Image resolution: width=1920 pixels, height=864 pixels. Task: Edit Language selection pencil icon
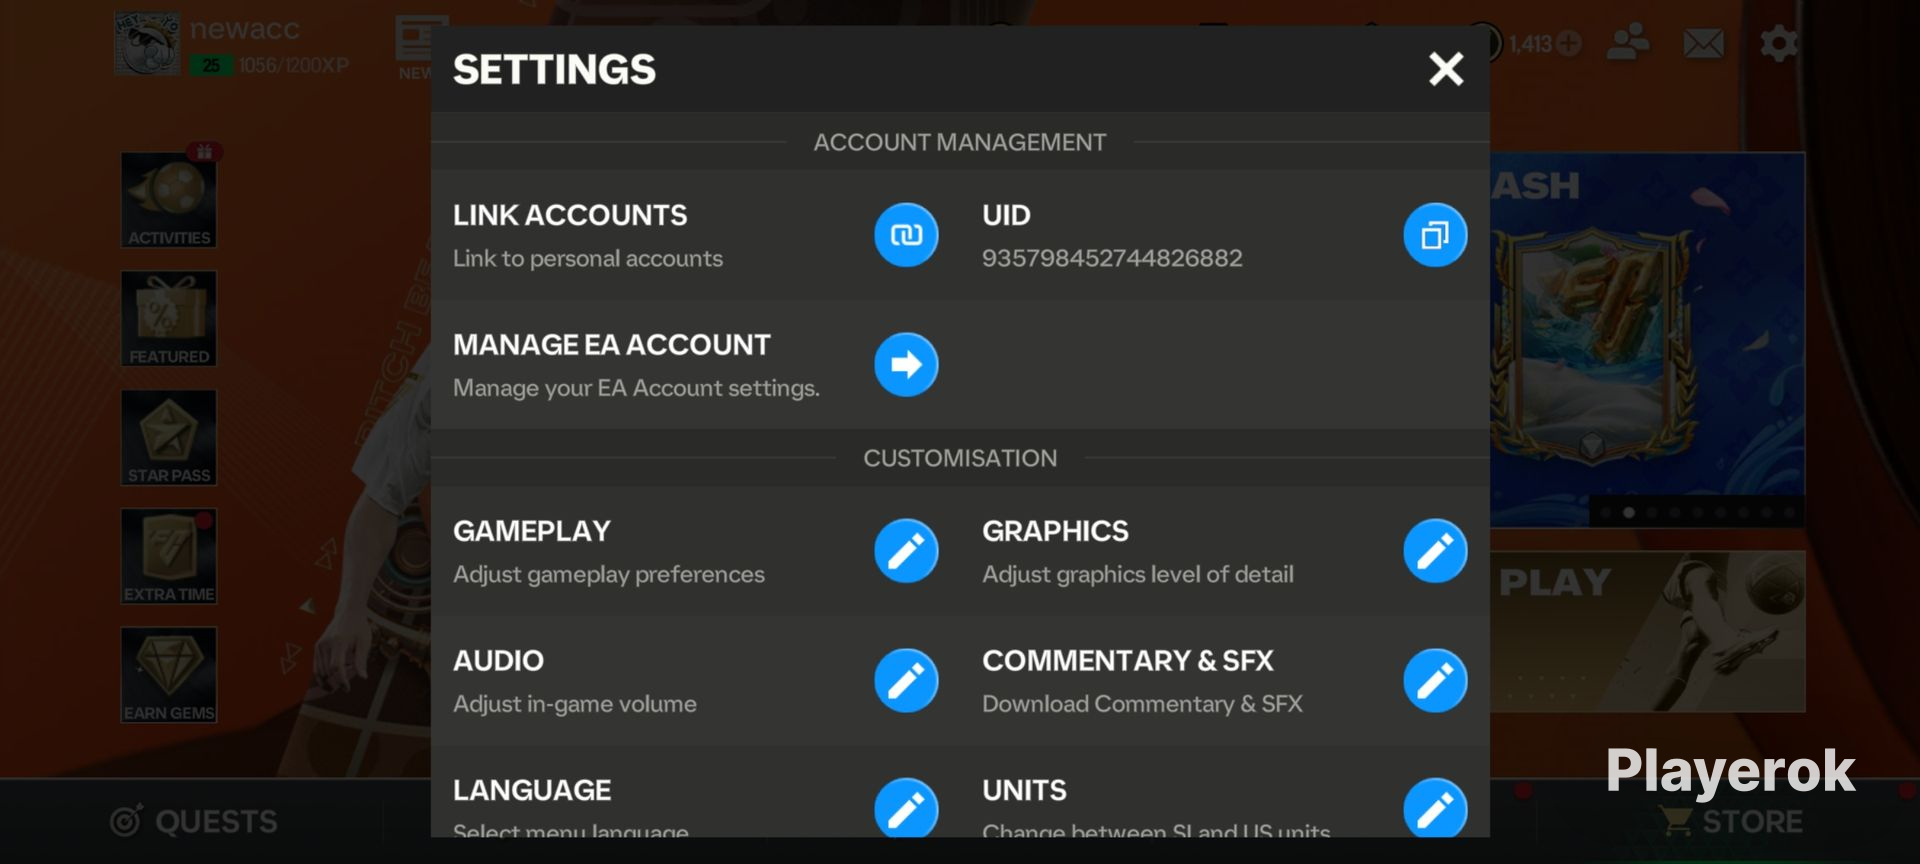pyautogui.click(x=906, y=807)
